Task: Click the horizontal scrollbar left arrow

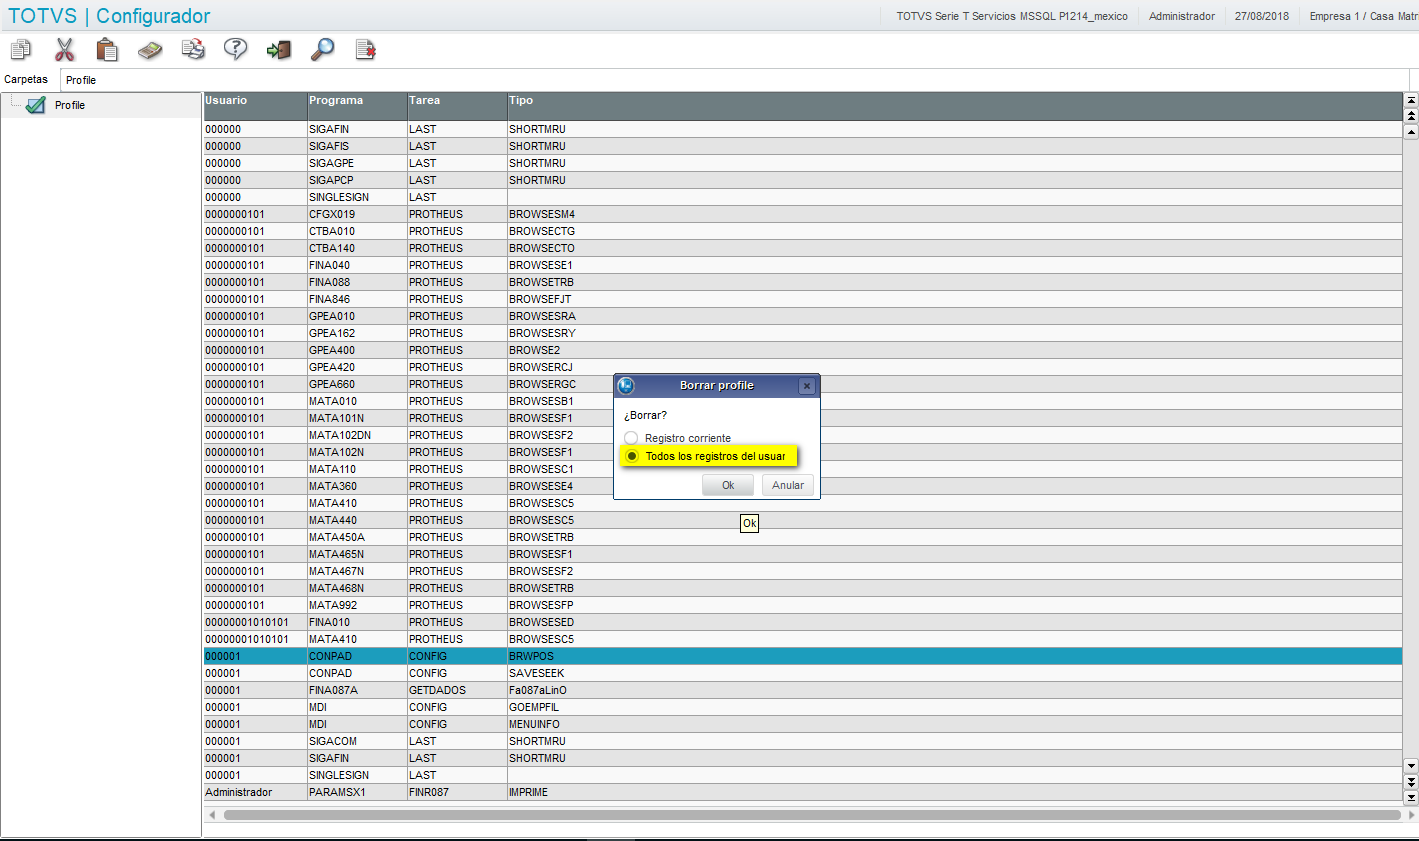Action: tap(212, 815)
